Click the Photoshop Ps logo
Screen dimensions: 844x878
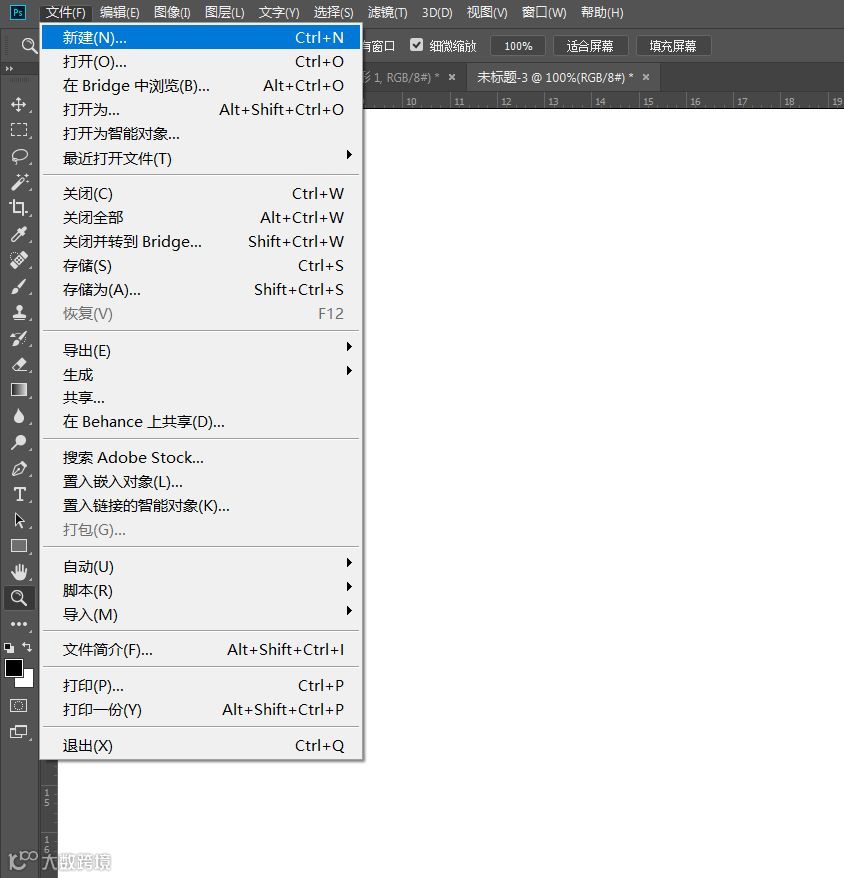pyautogui.click(x=18, y=12)
